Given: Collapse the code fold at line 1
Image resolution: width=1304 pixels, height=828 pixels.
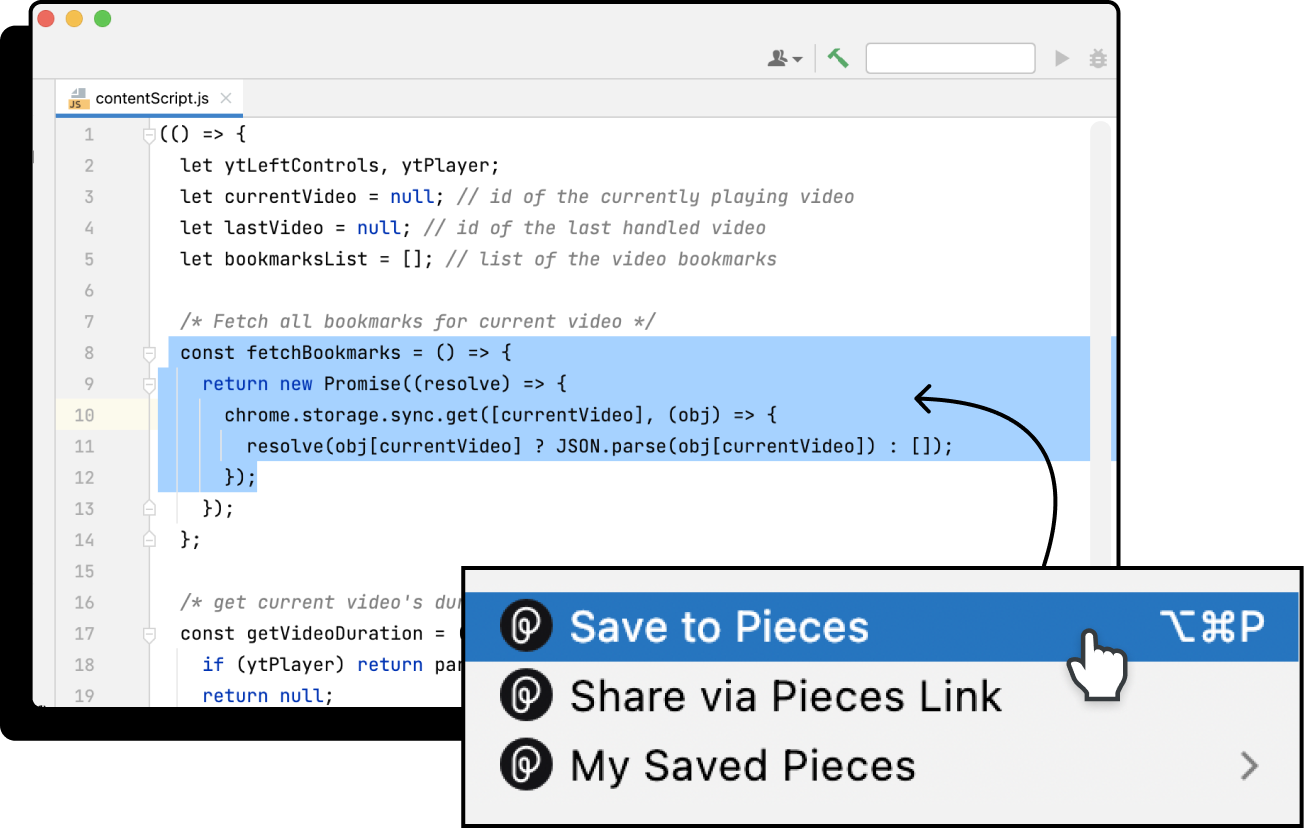Looking at the screenshot, I should pos(149,135).
